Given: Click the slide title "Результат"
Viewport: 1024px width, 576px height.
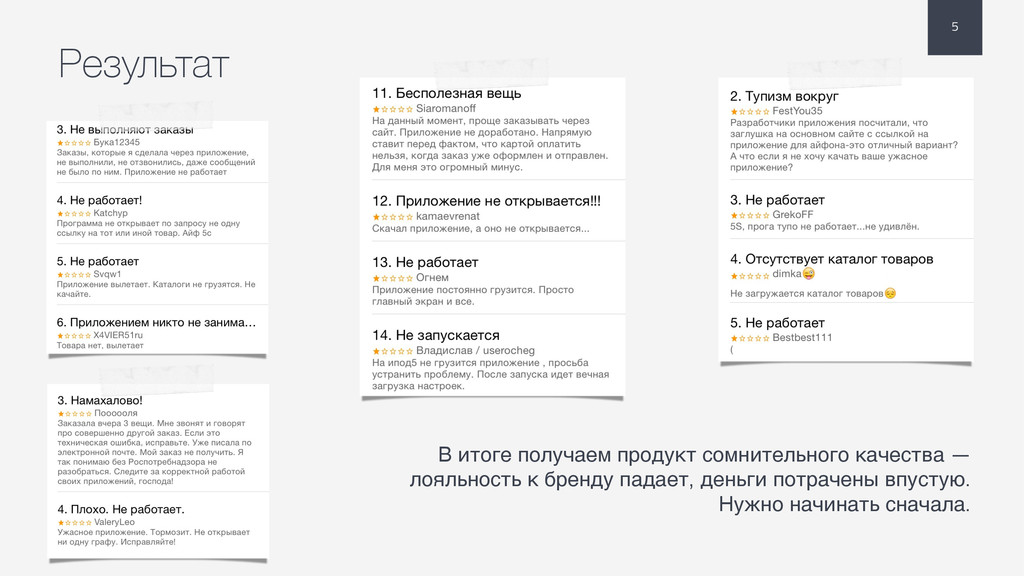Looking at the screenshot, I should point(144,65).
